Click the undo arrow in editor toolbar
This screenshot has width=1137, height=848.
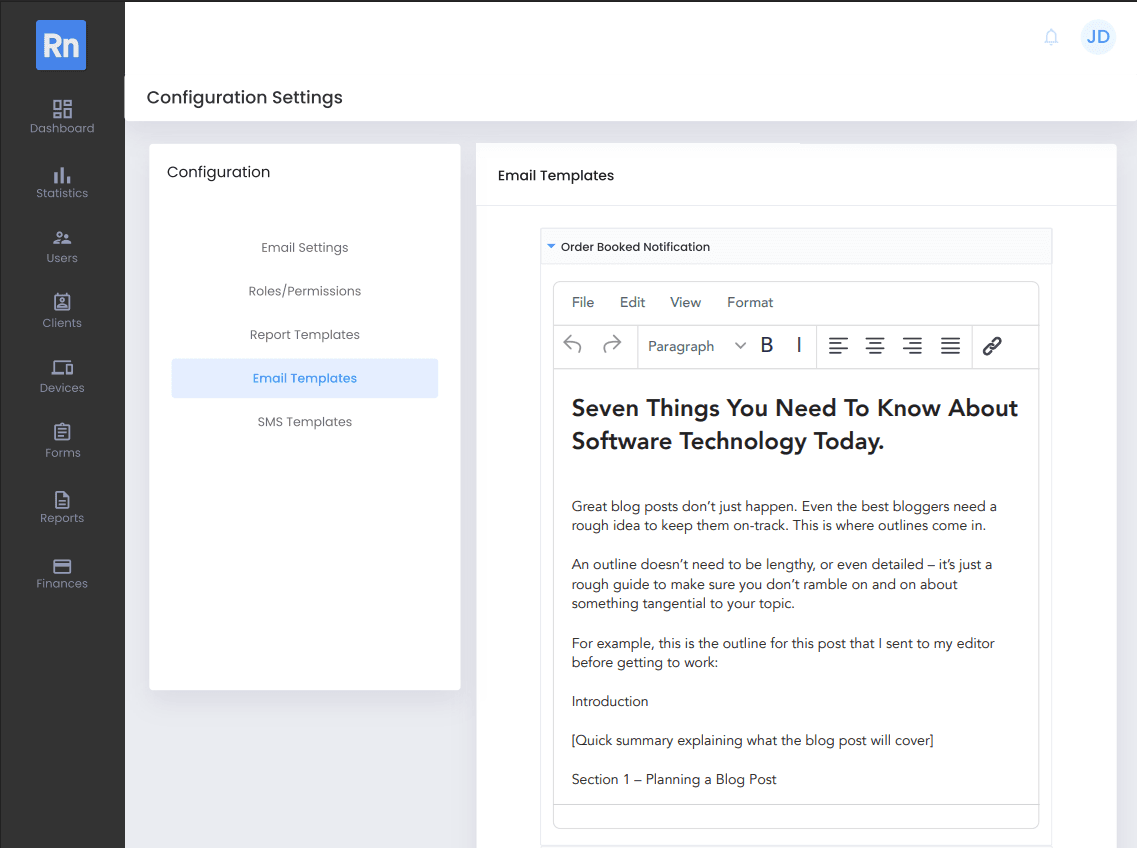(x=573, y=345)
